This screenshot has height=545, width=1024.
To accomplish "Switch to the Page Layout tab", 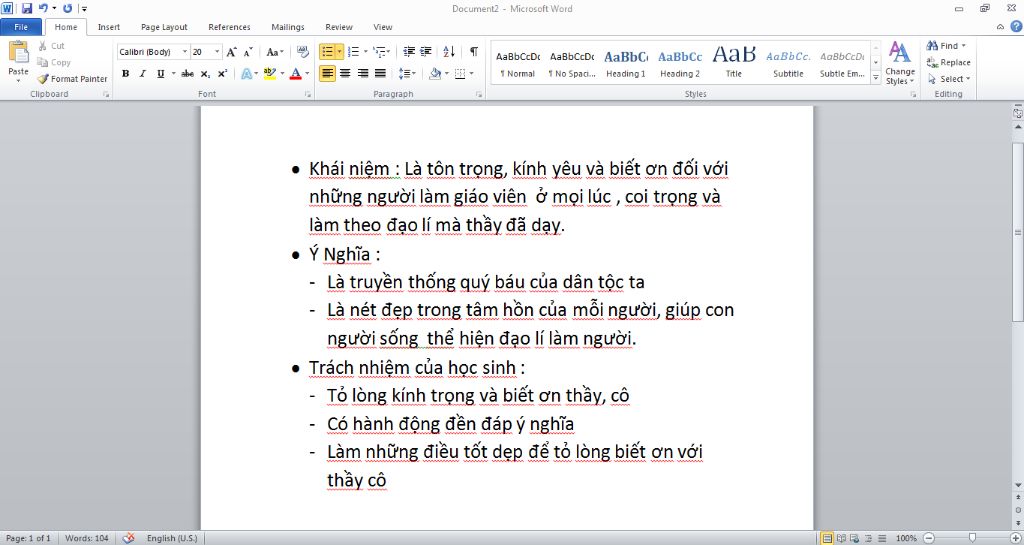I will 164,27.
